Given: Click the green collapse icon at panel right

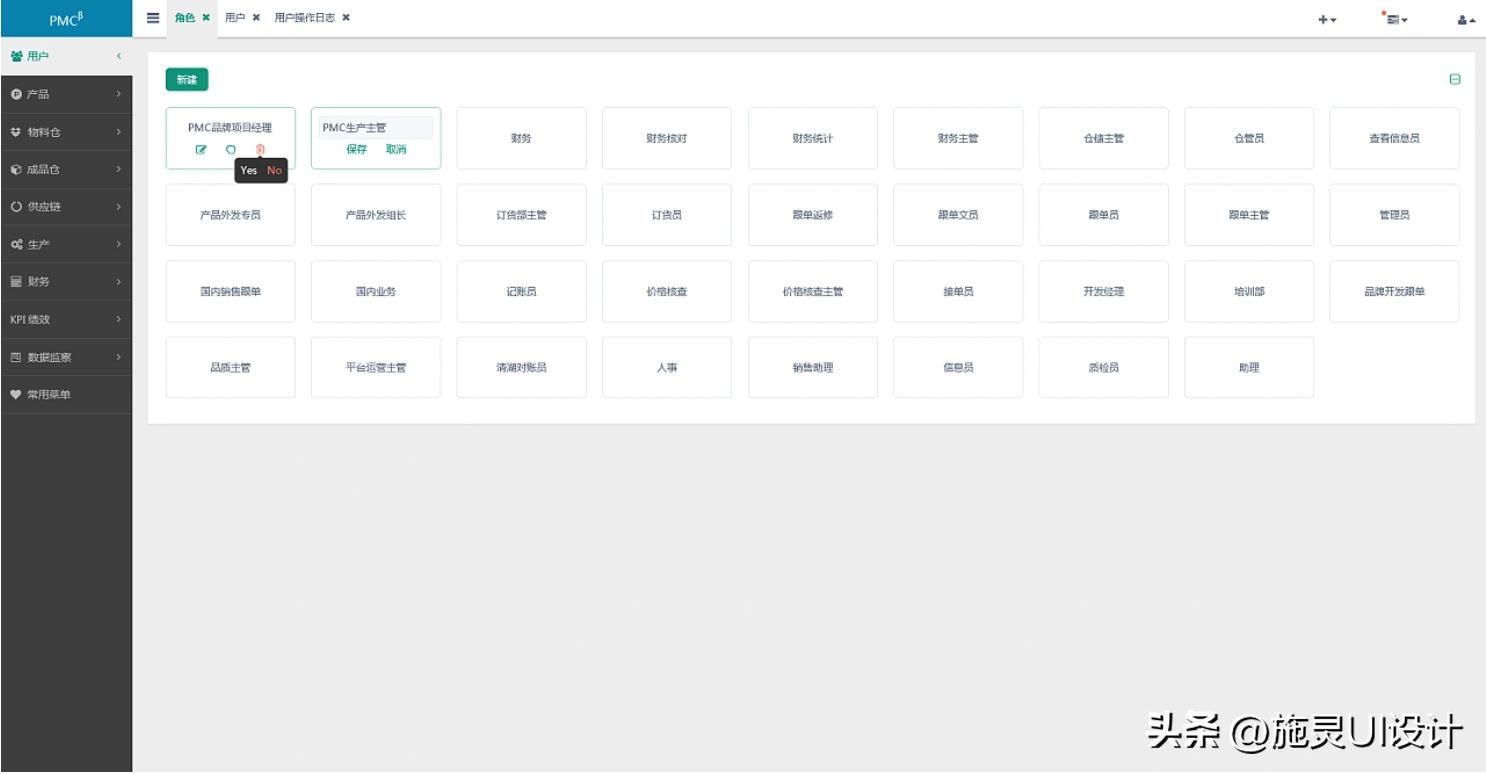Looking at the screenshot, I should [x=1455, y=79].
